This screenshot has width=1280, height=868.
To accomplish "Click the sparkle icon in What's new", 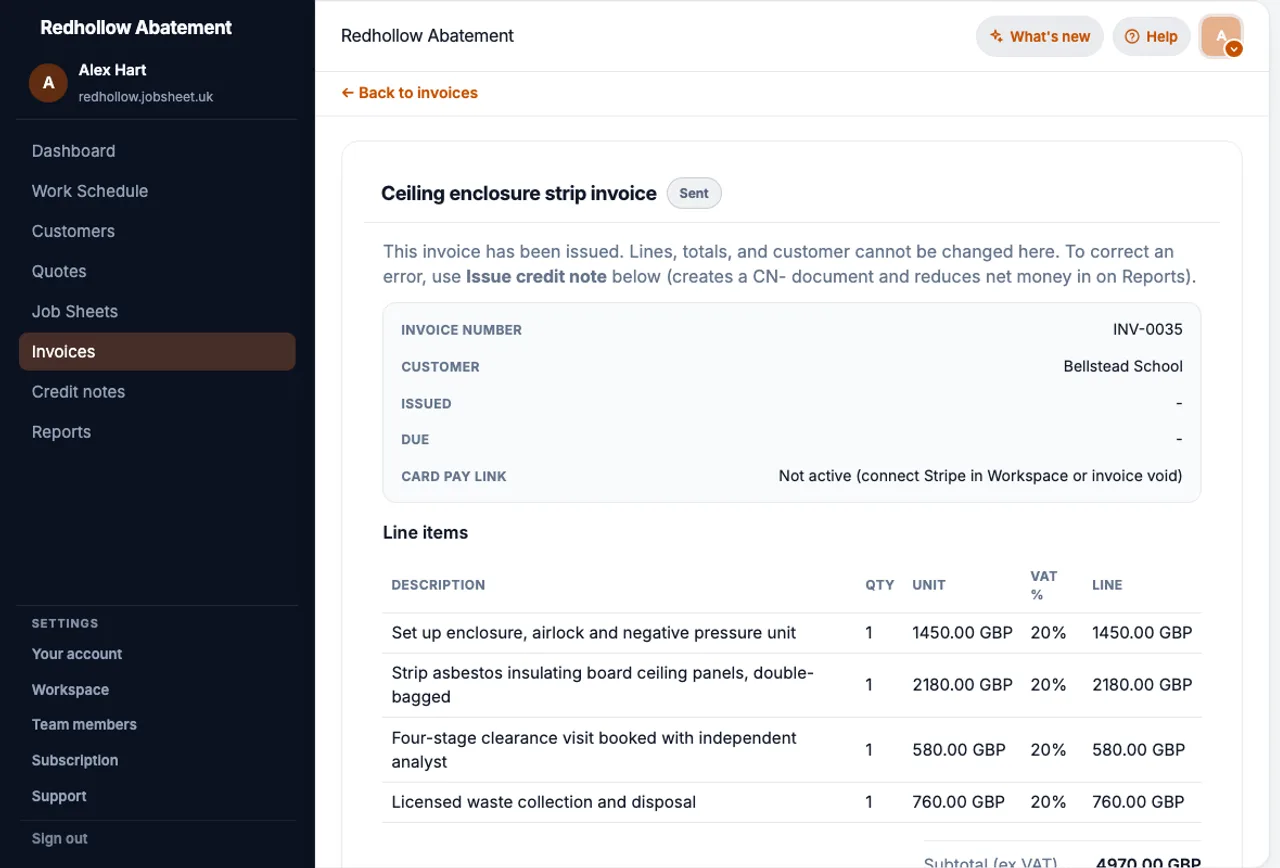I will 996,36.
